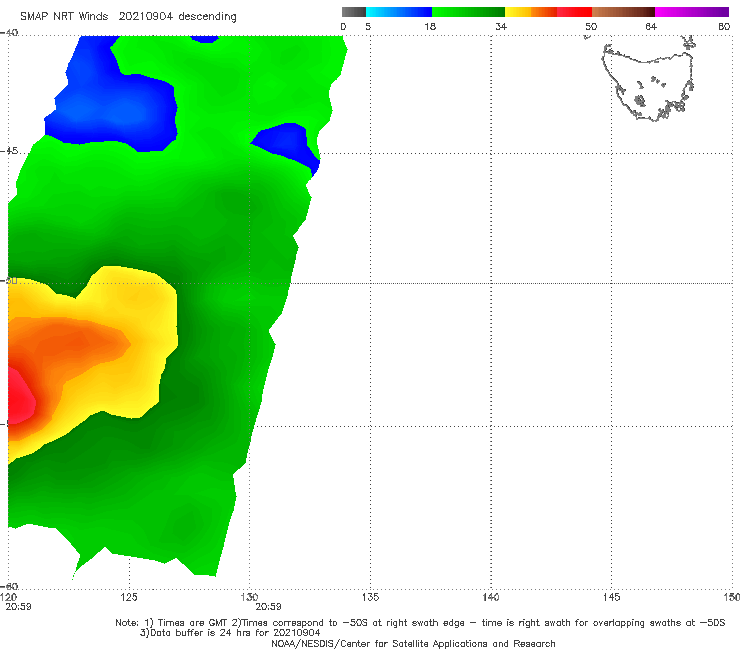The image size is (740, 650).
Task: Click the longitude axis label '140'
Action: (491, 597)
